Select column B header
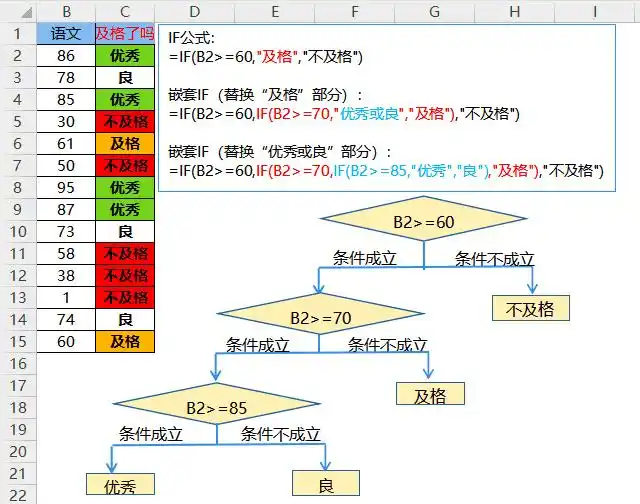This screenshot has width=640, height=504. (x=66, y=11)
